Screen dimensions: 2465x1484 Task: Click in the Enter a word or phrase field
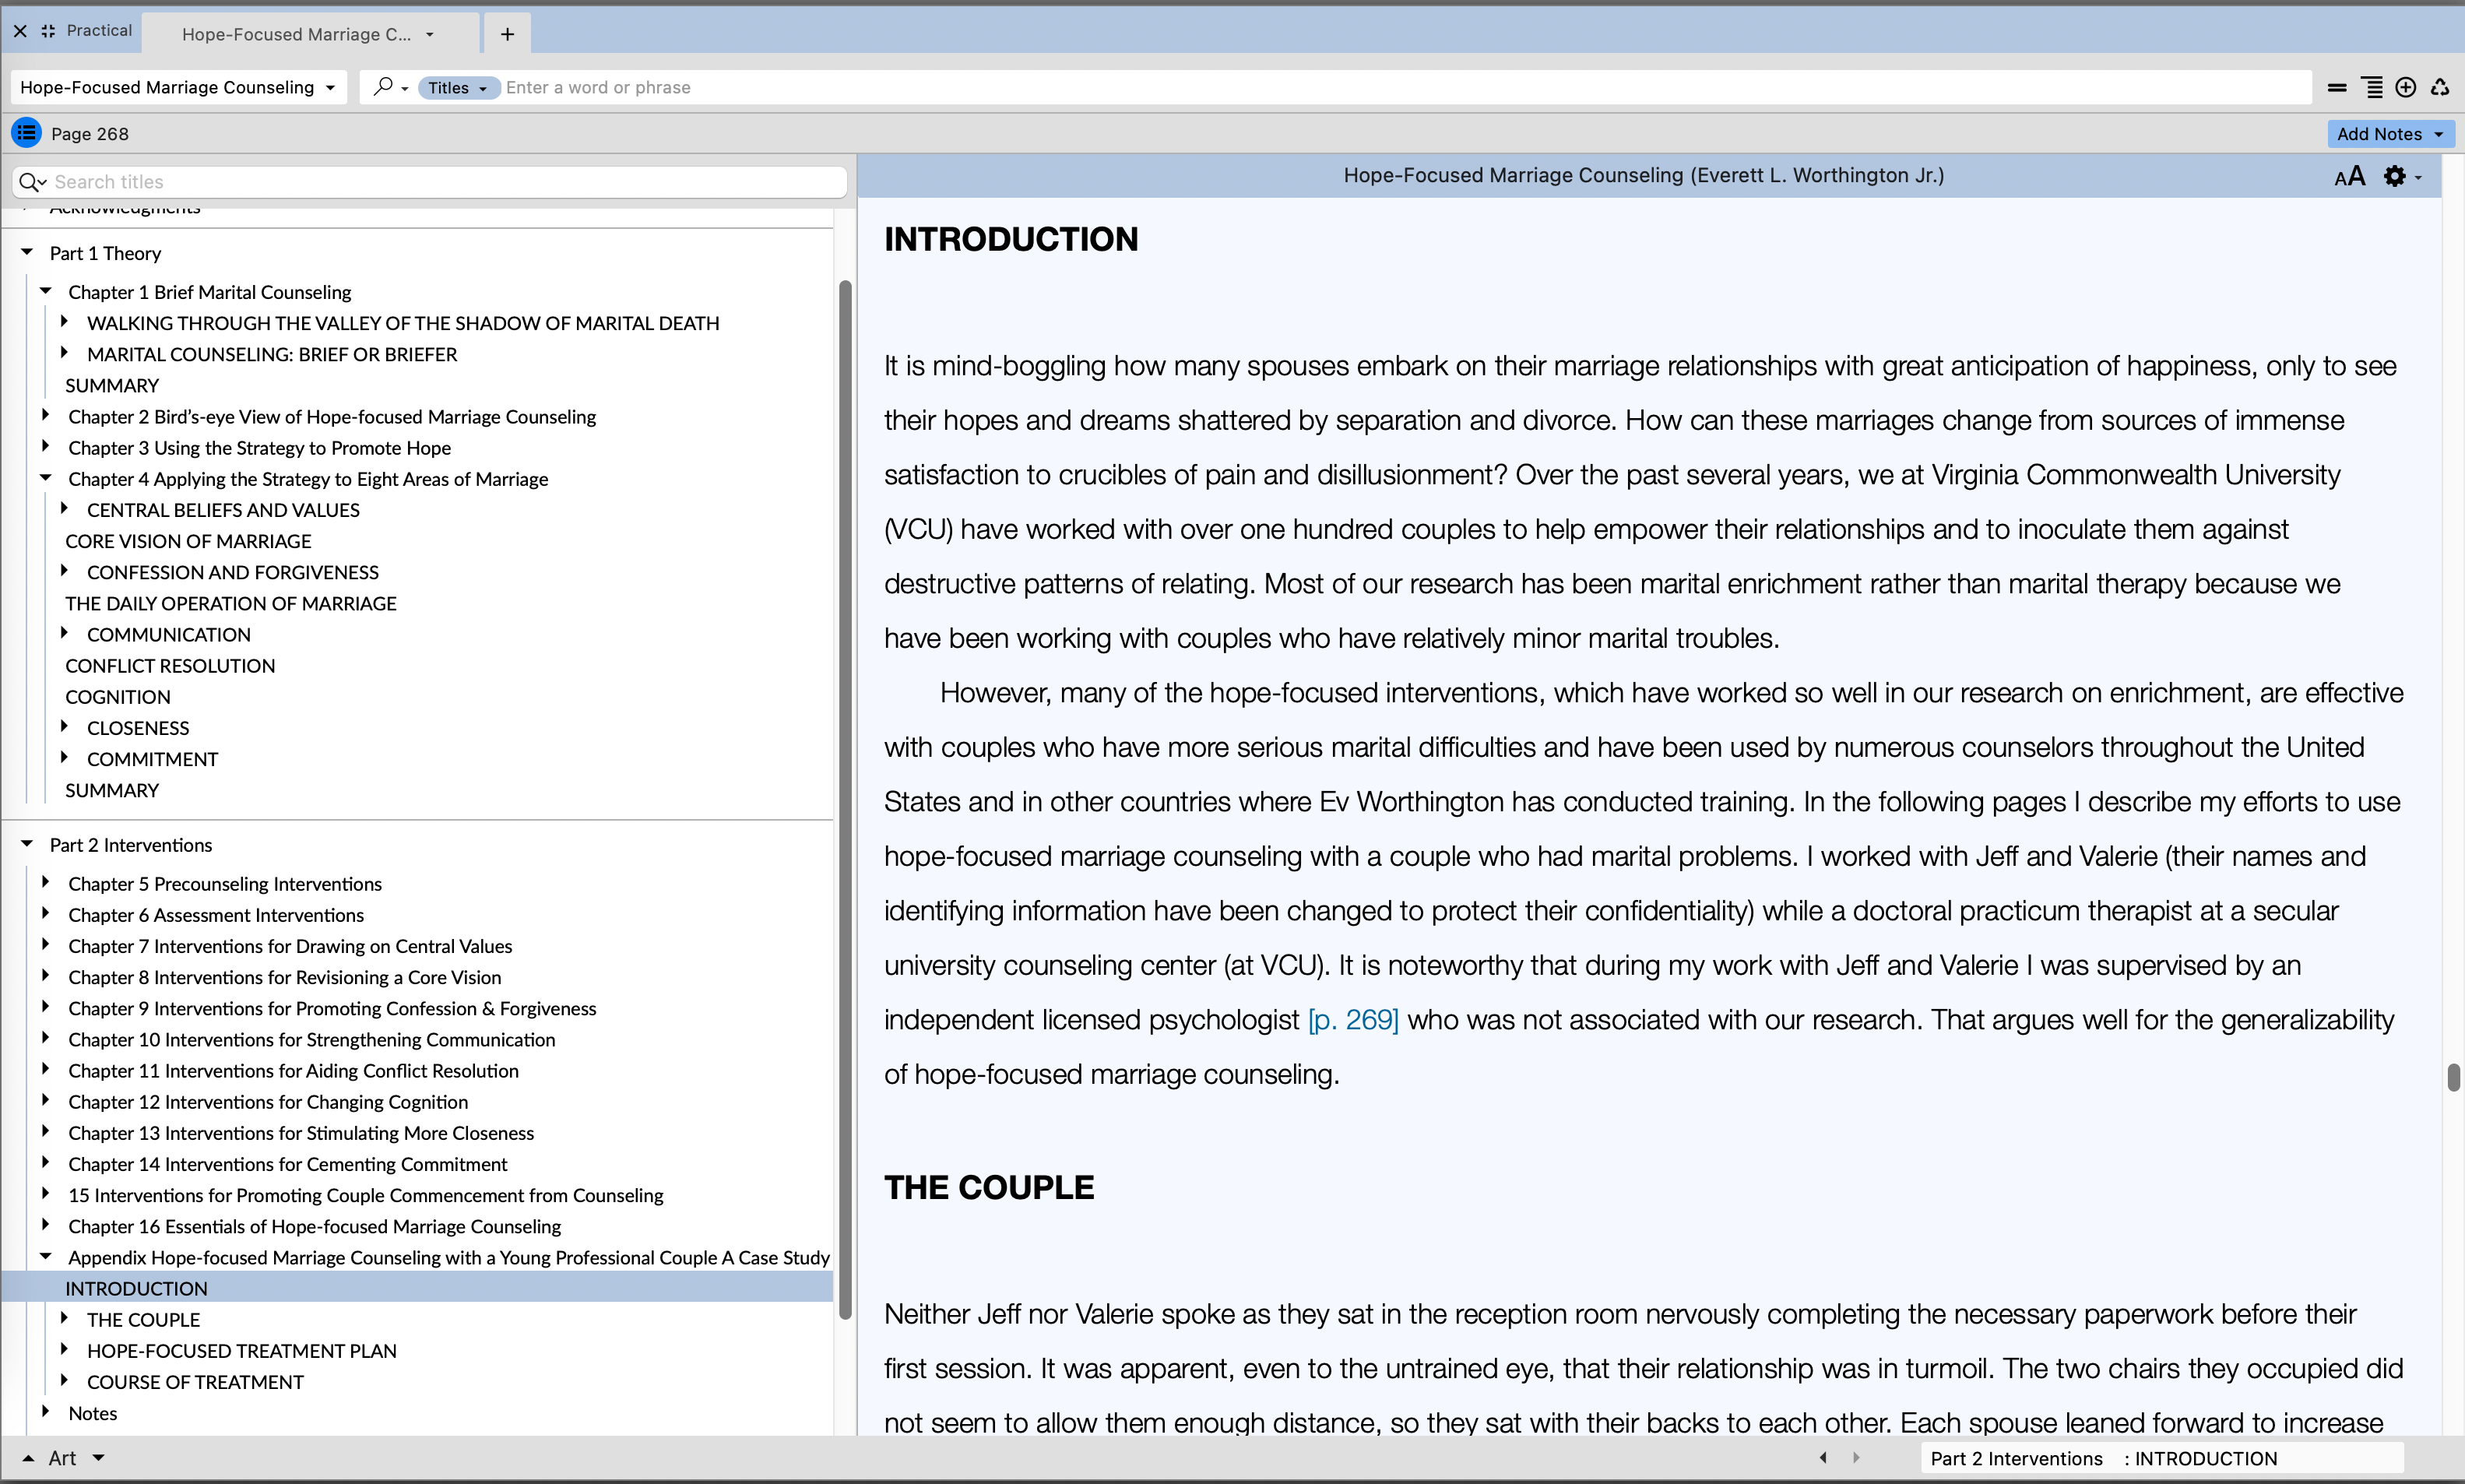[1405, 87]
